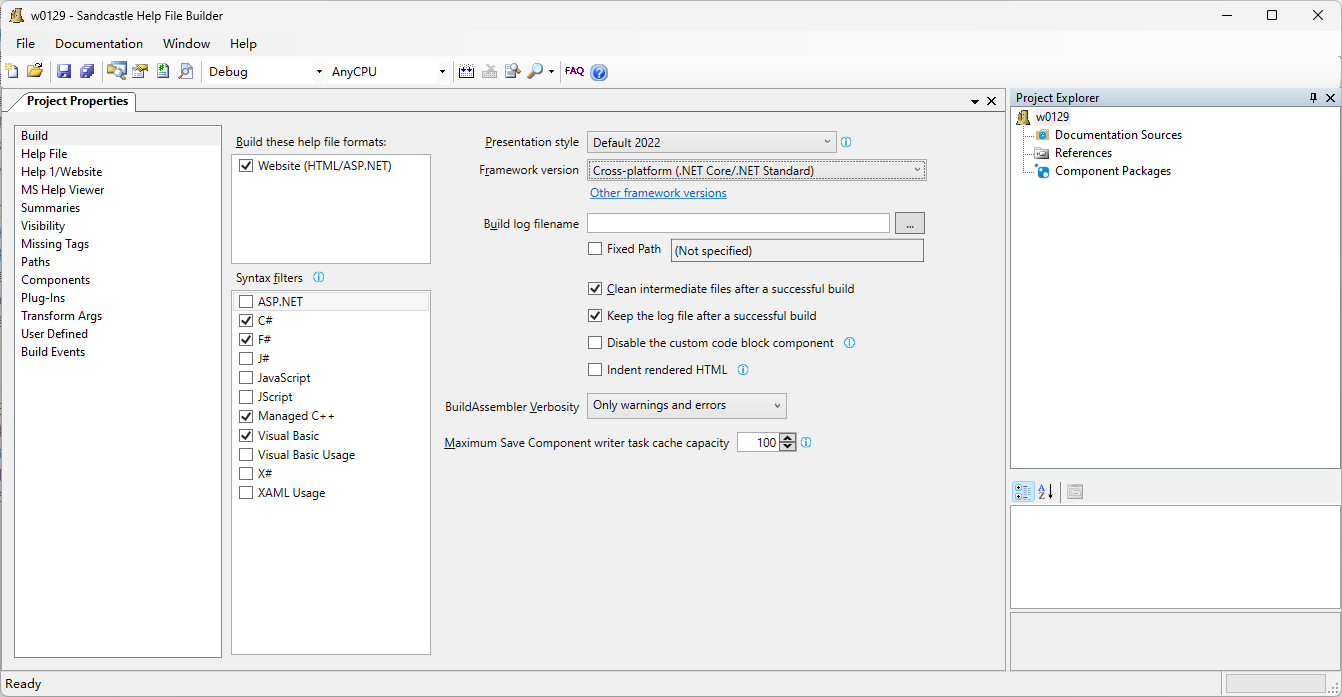Select the Project Properties tab
The width and height of the screenshot is (1342, 697).
(x=77, y=101)
